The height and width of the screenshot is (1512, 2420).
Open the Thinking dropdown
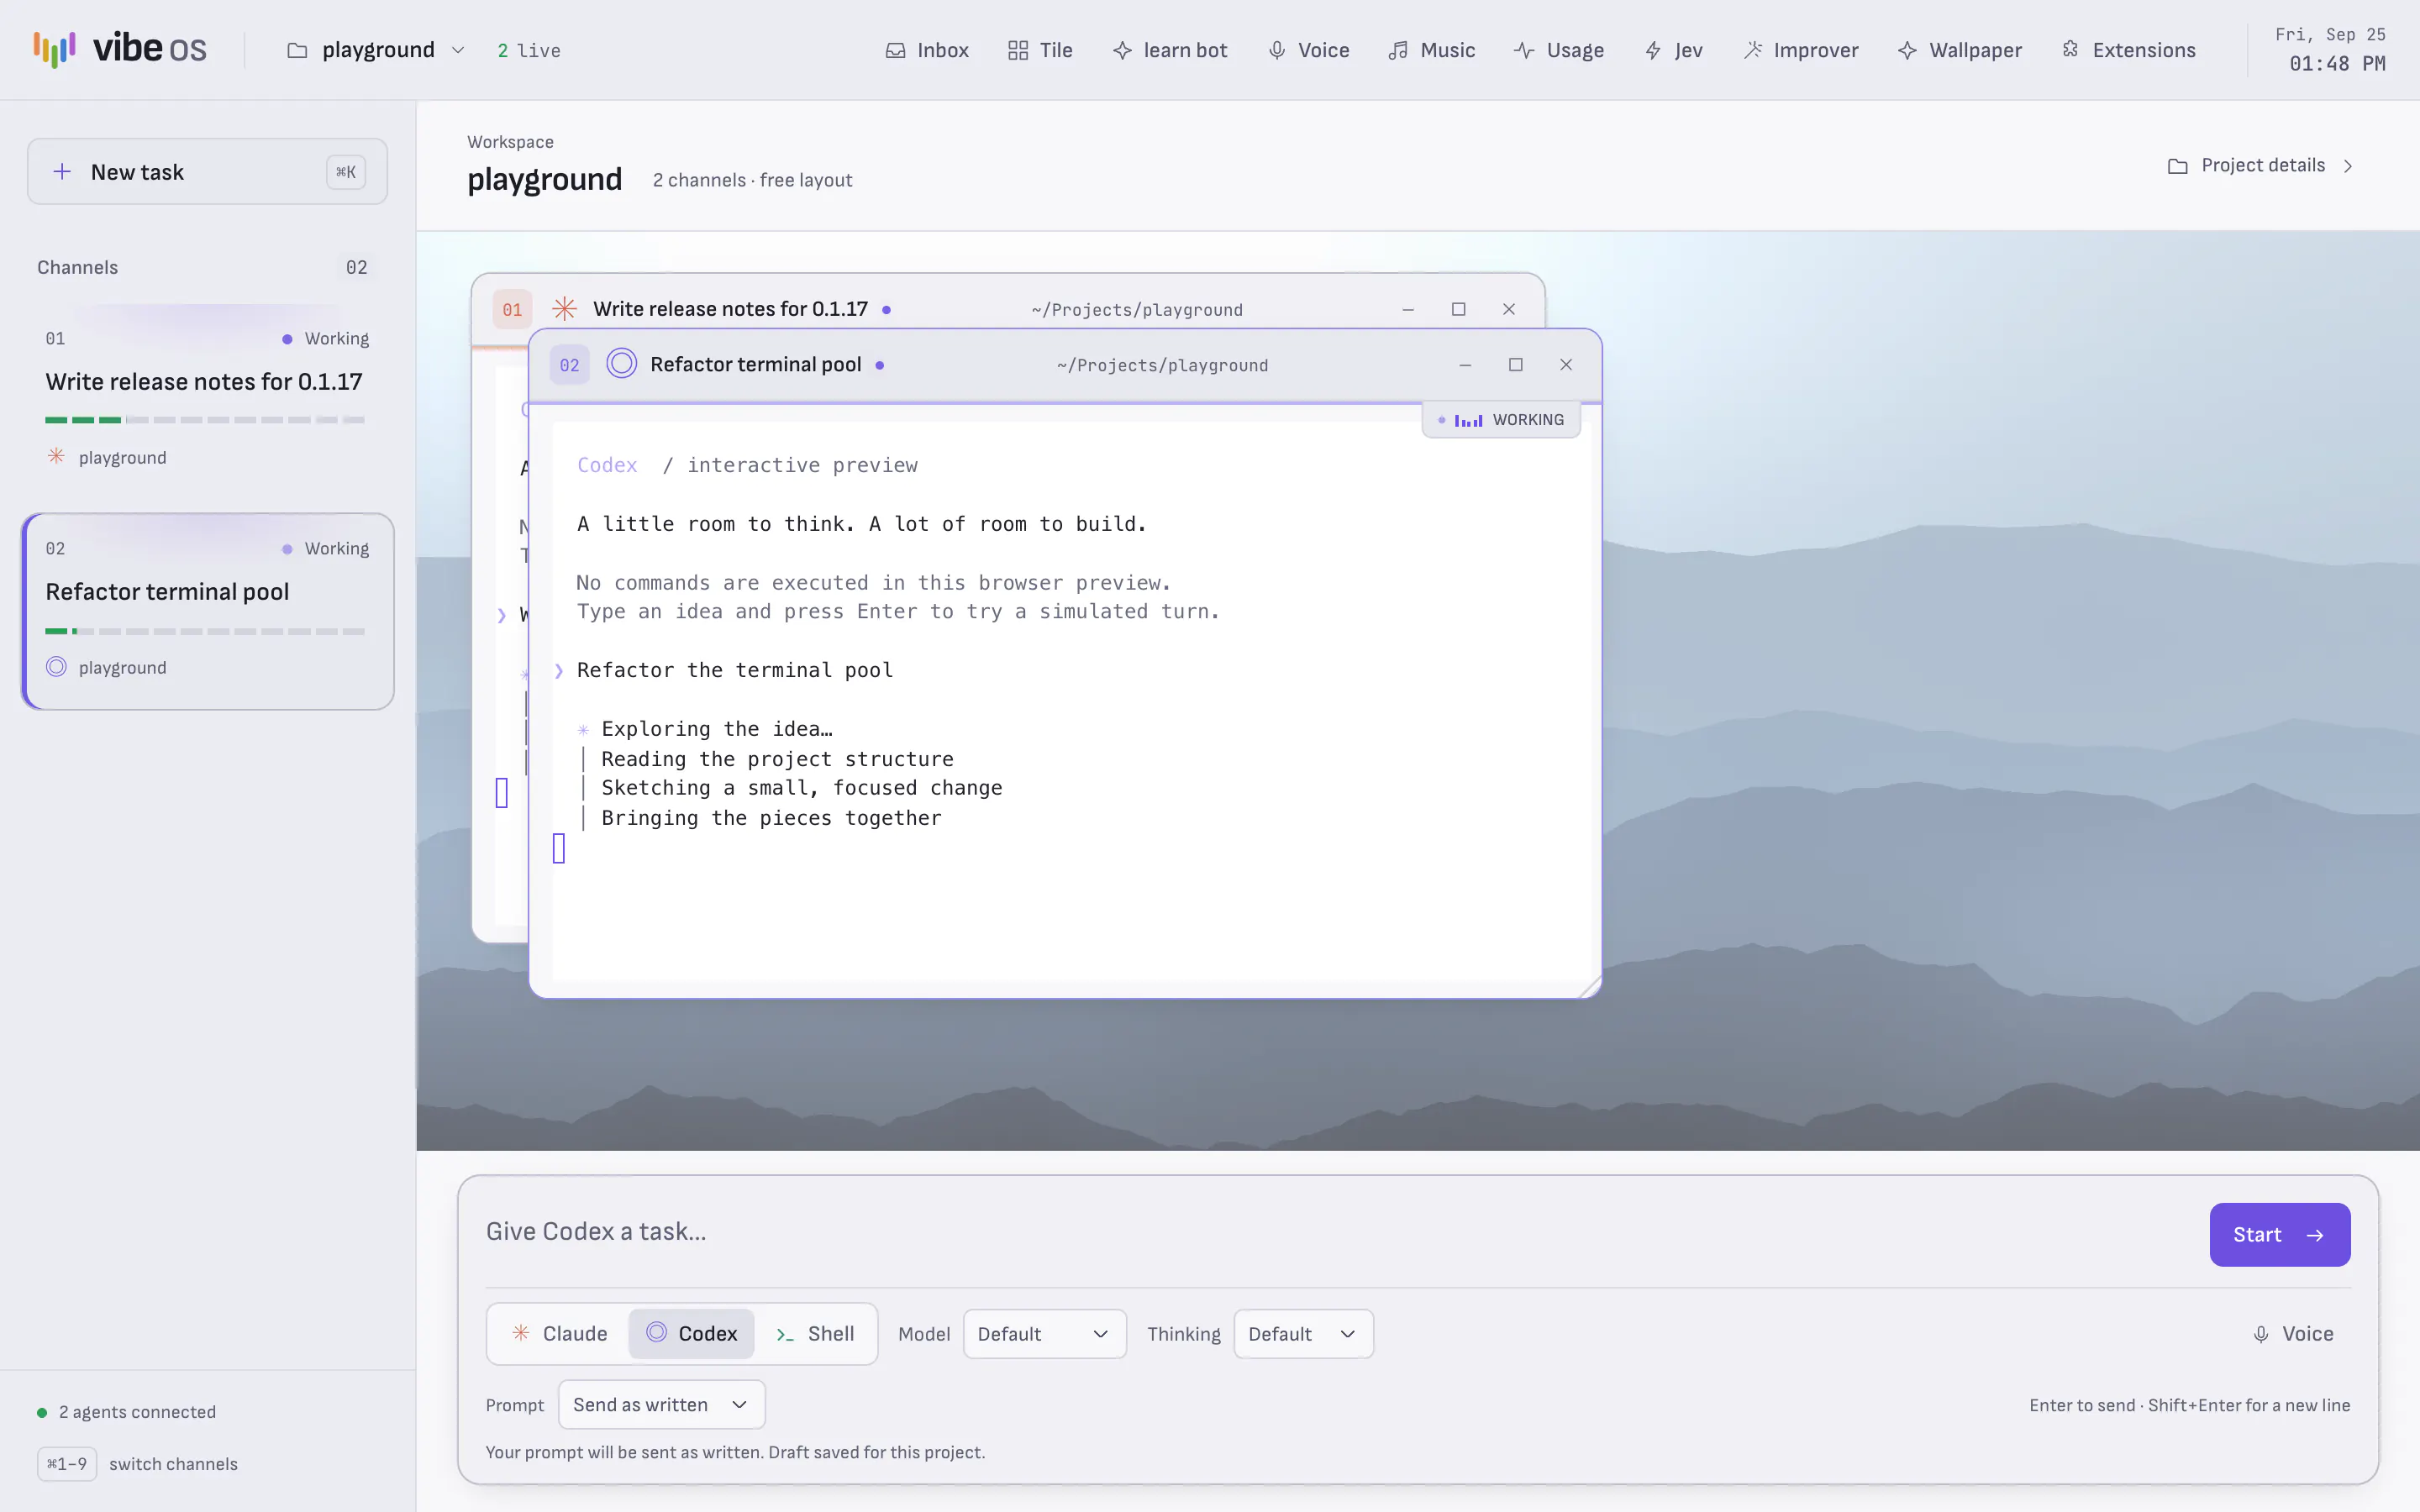pos(1303,1334)
